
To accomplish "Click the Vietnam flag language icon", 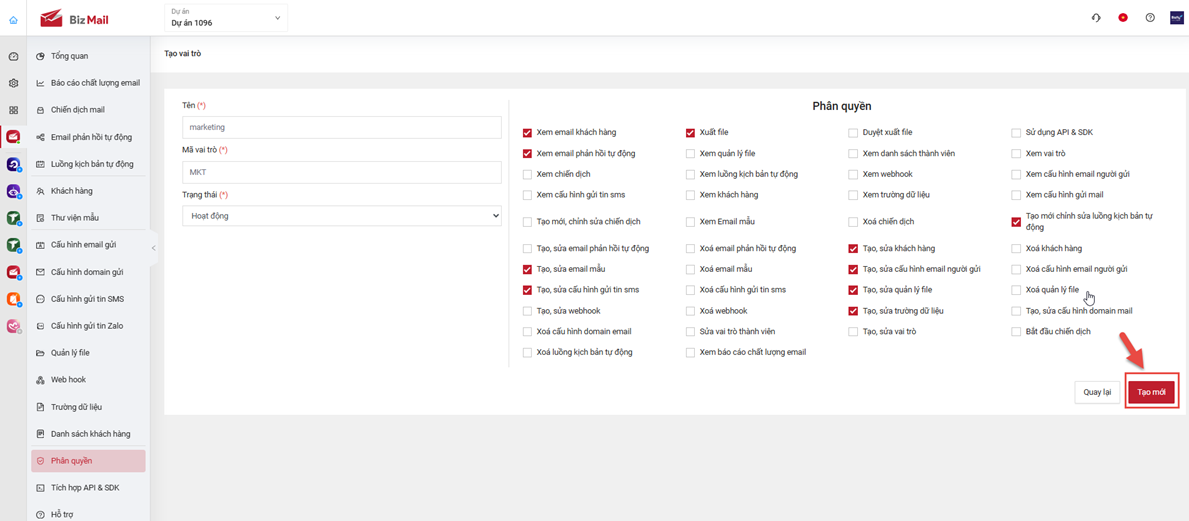I will (1123, 18).
